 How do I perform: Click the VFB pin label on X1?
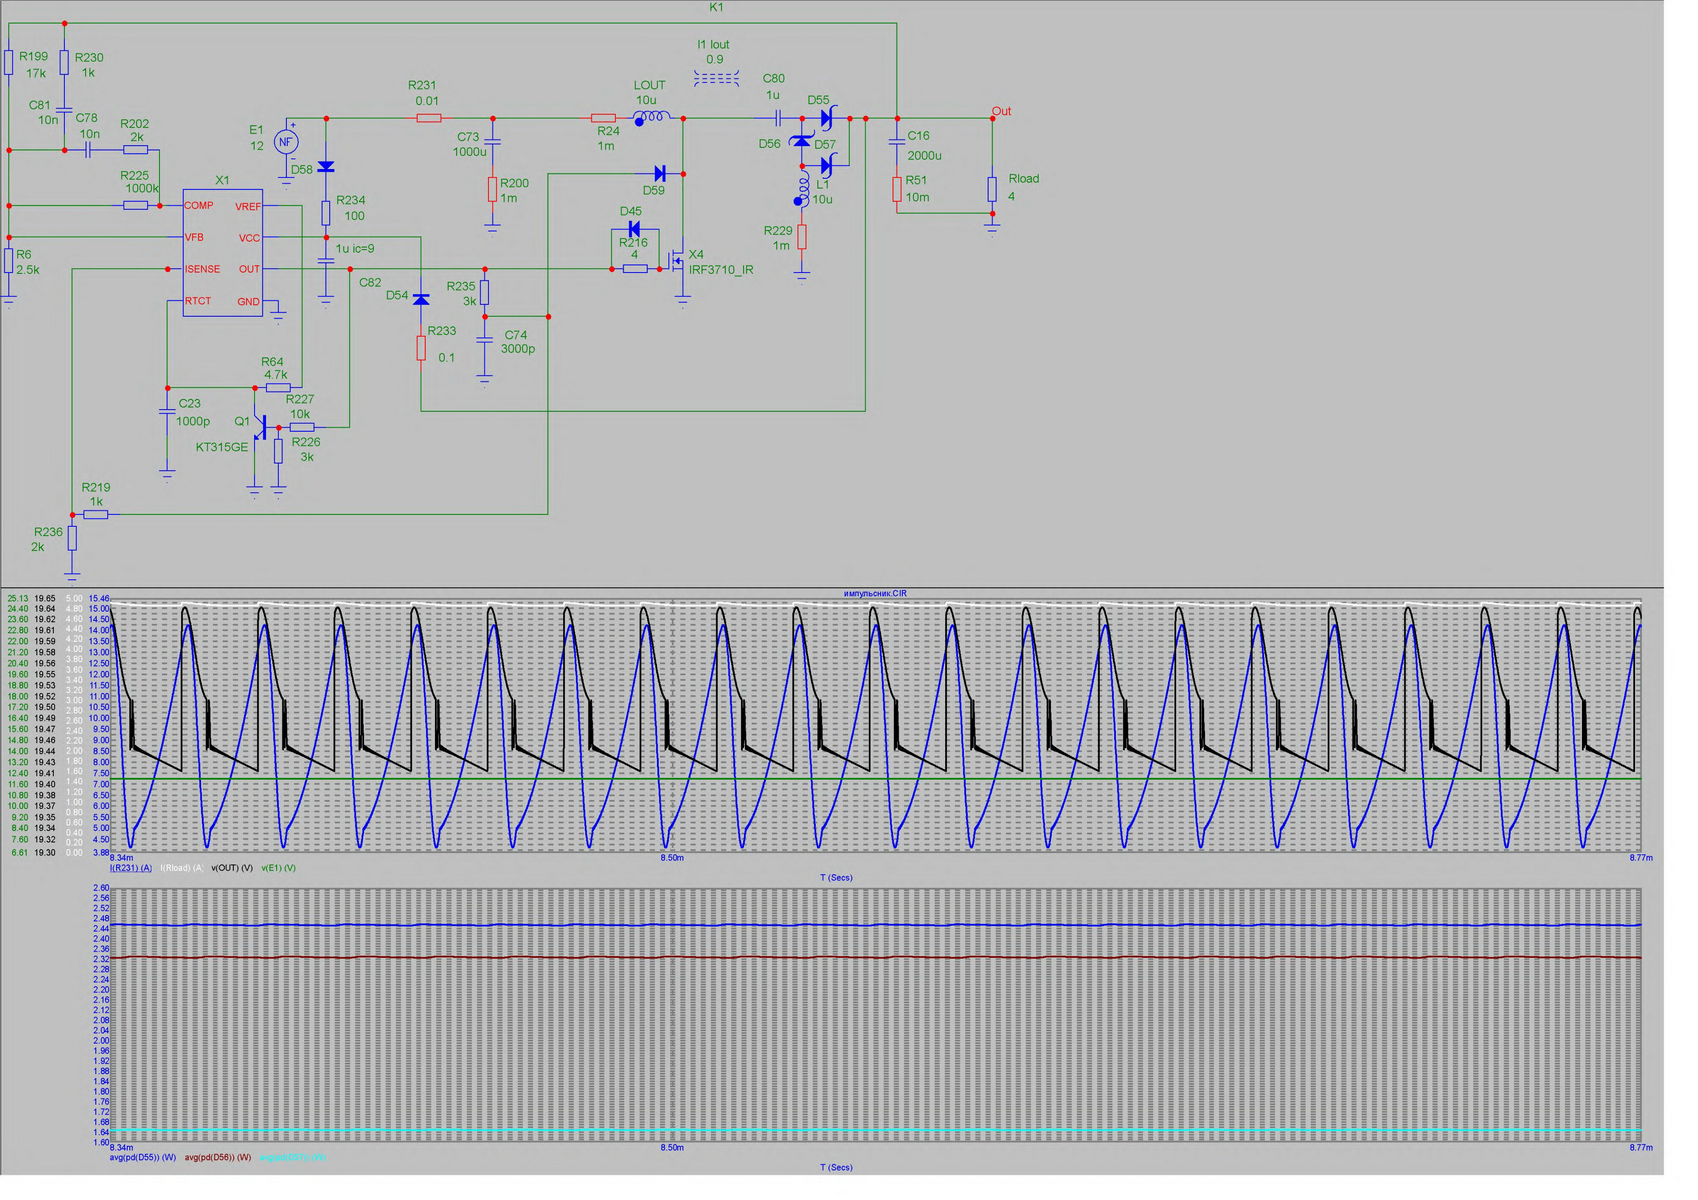(194, 237)
